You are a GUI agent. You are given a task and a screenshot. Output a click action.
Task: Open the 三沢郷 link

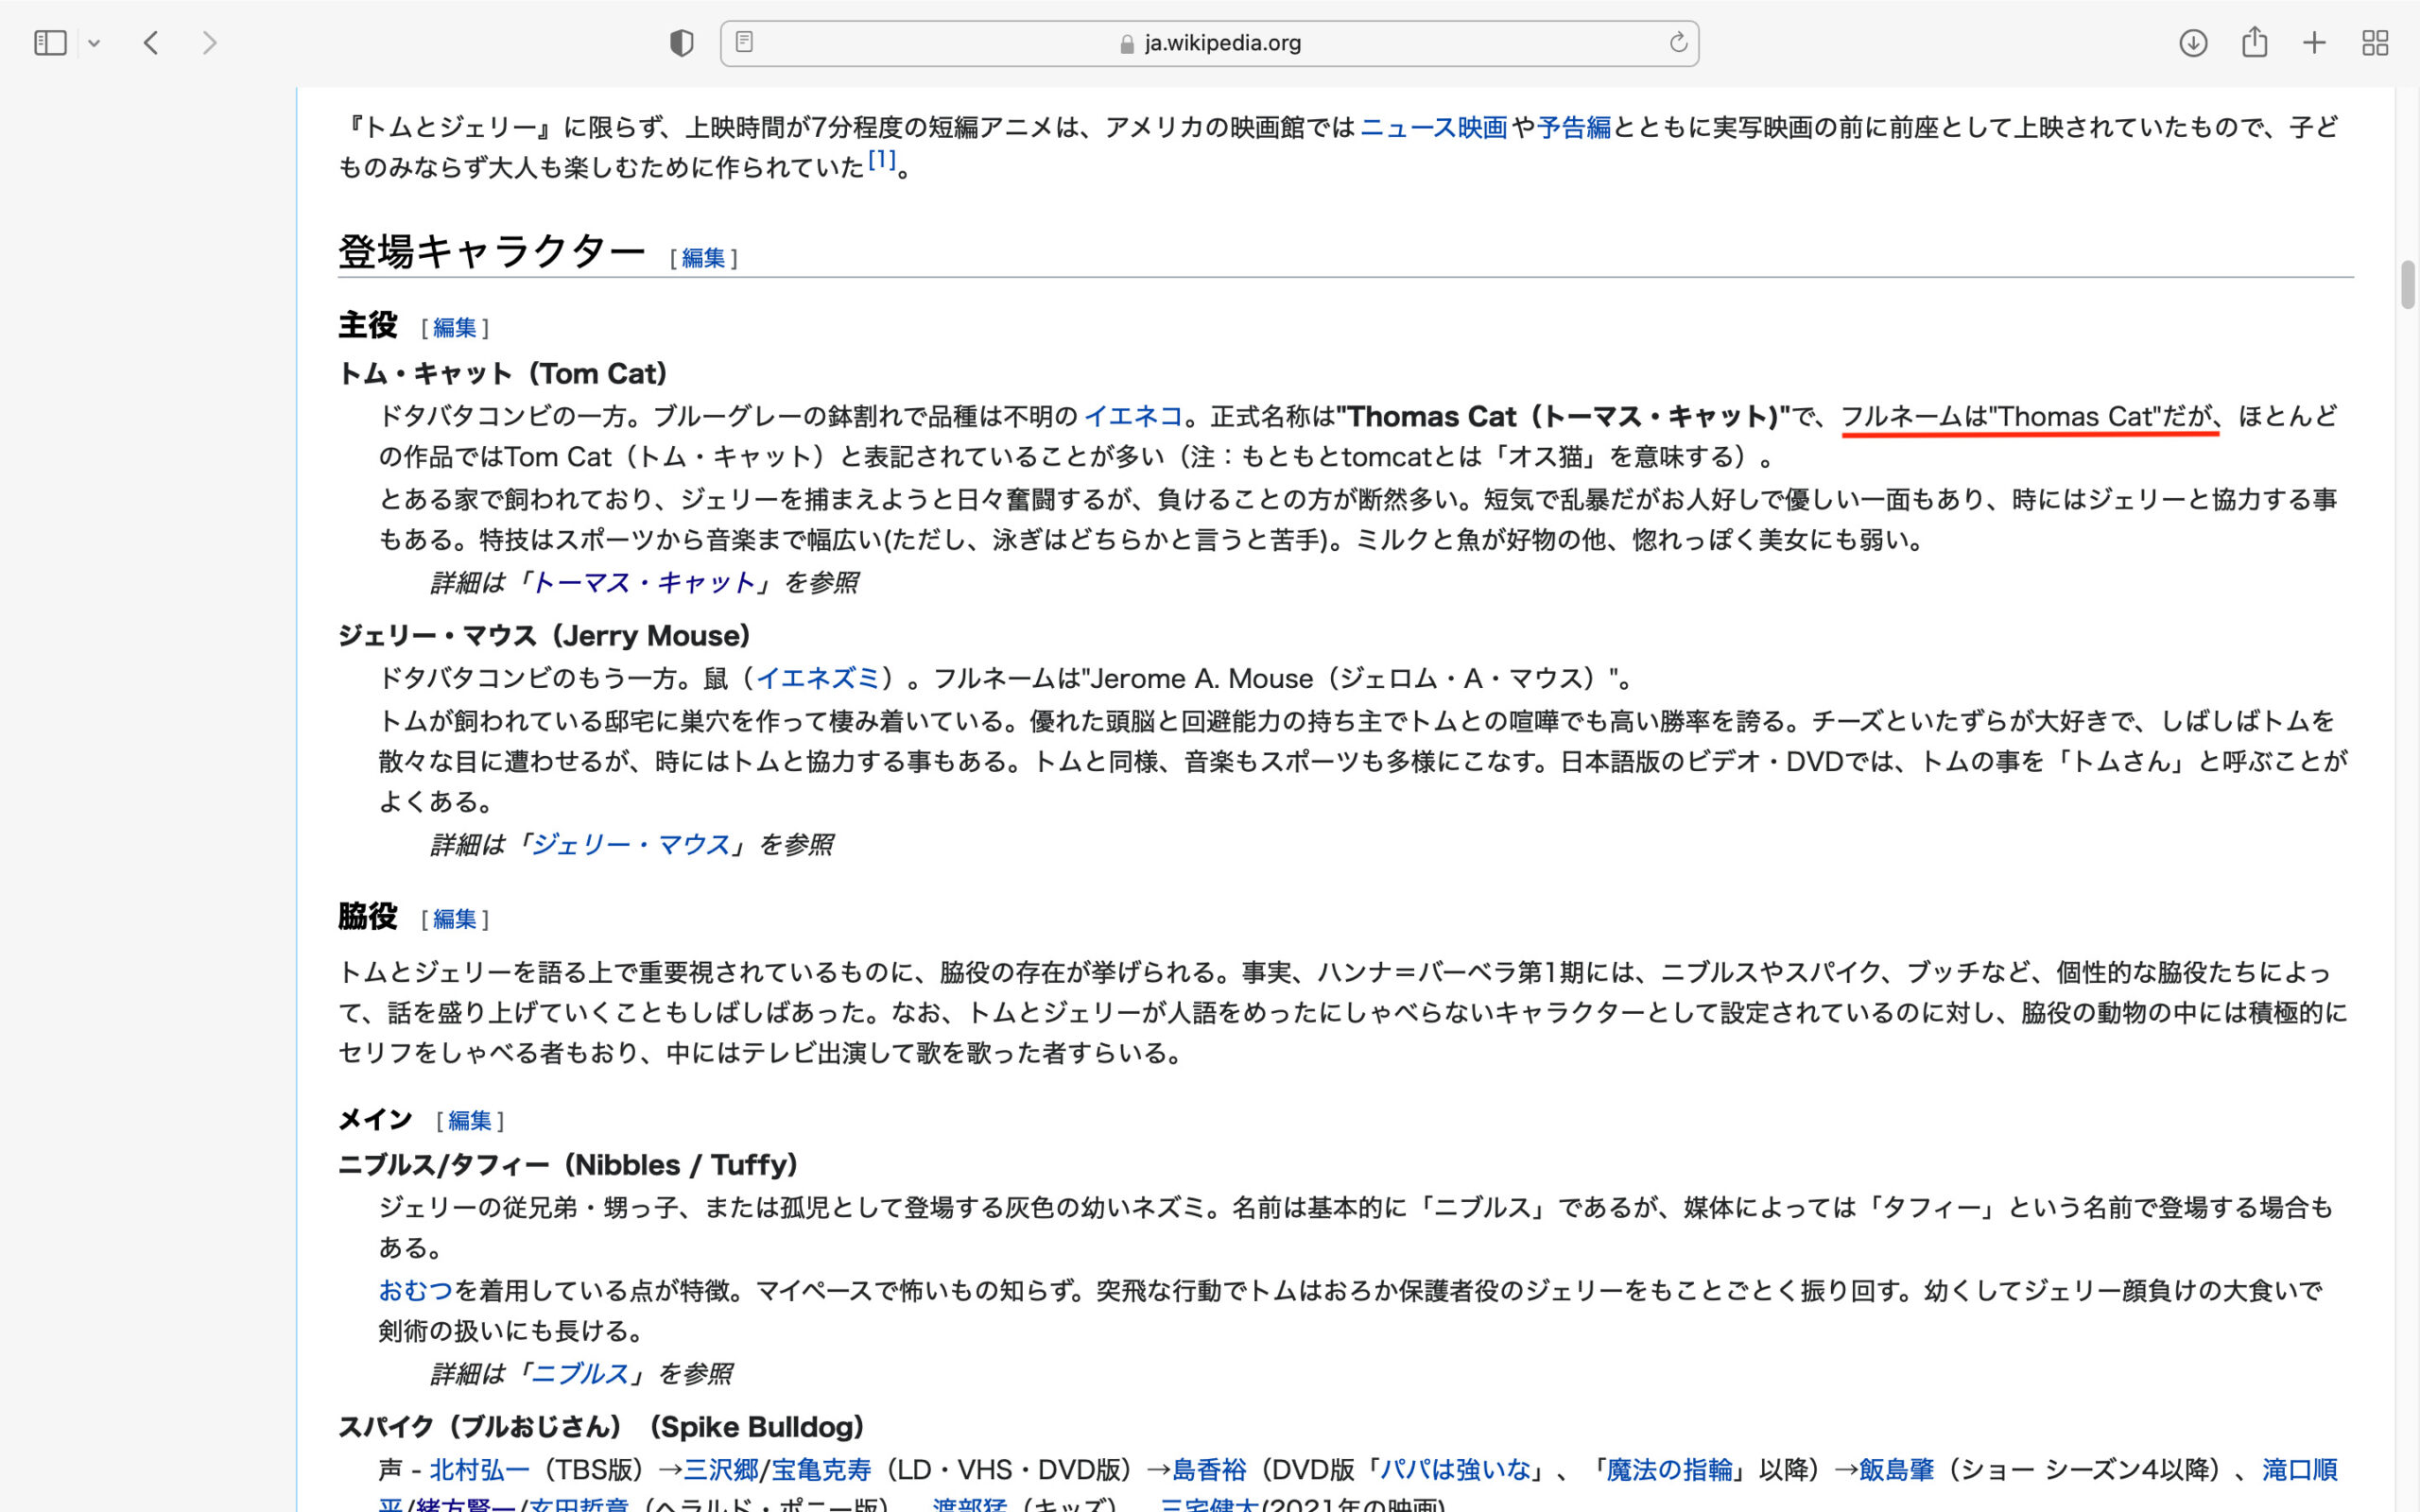tap(721, 1469)
